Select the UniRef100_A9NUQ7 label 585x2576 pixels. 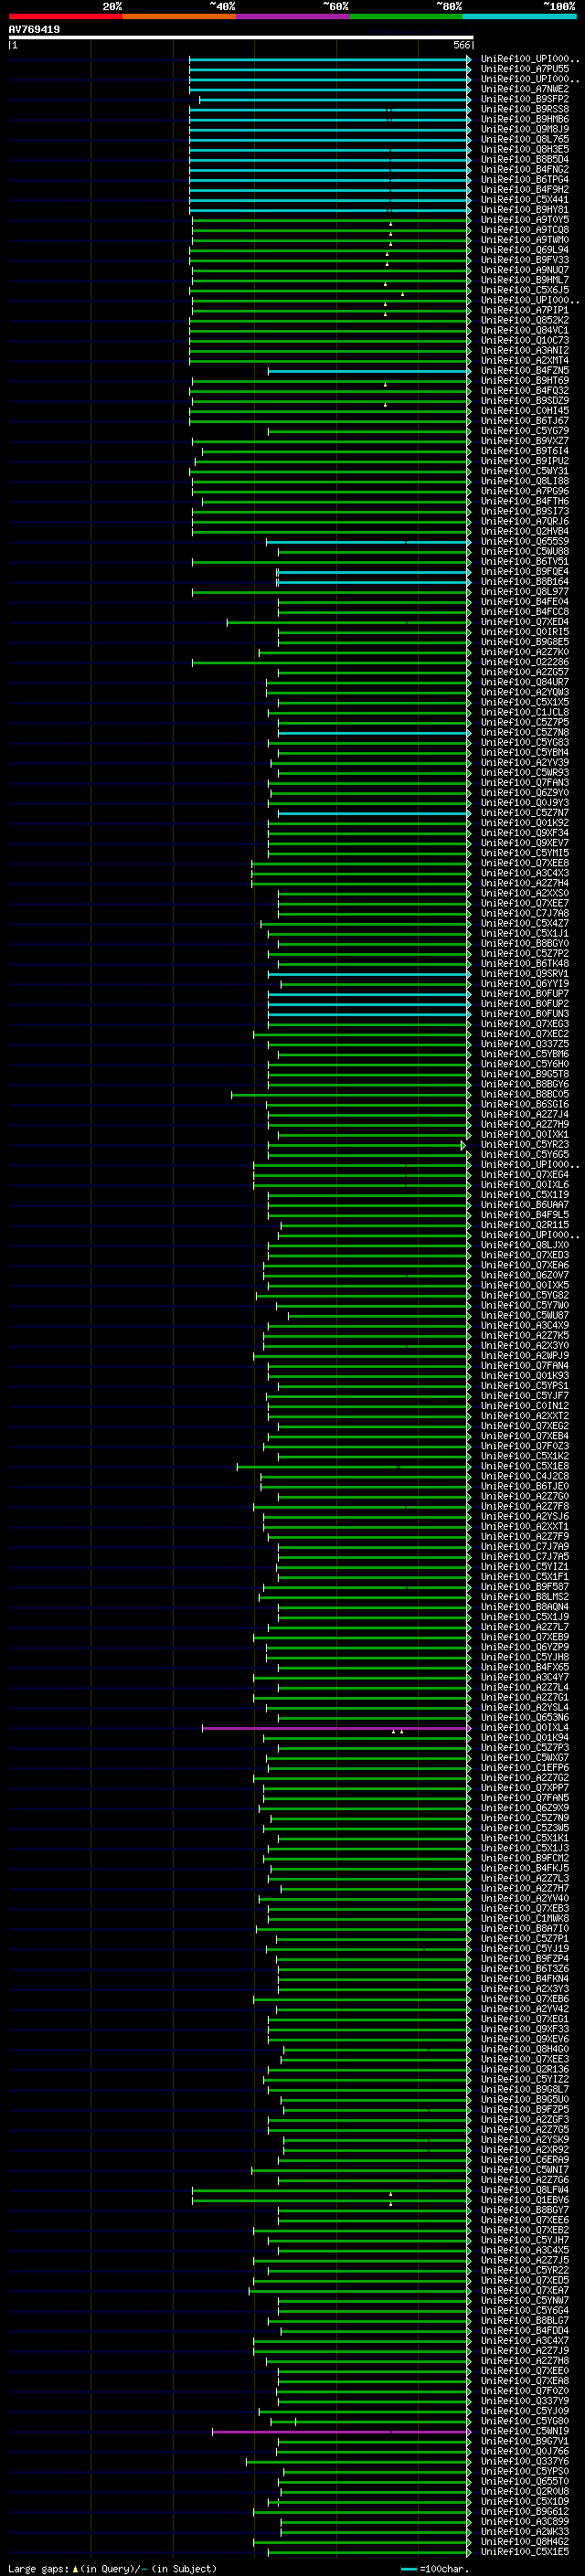525,270
